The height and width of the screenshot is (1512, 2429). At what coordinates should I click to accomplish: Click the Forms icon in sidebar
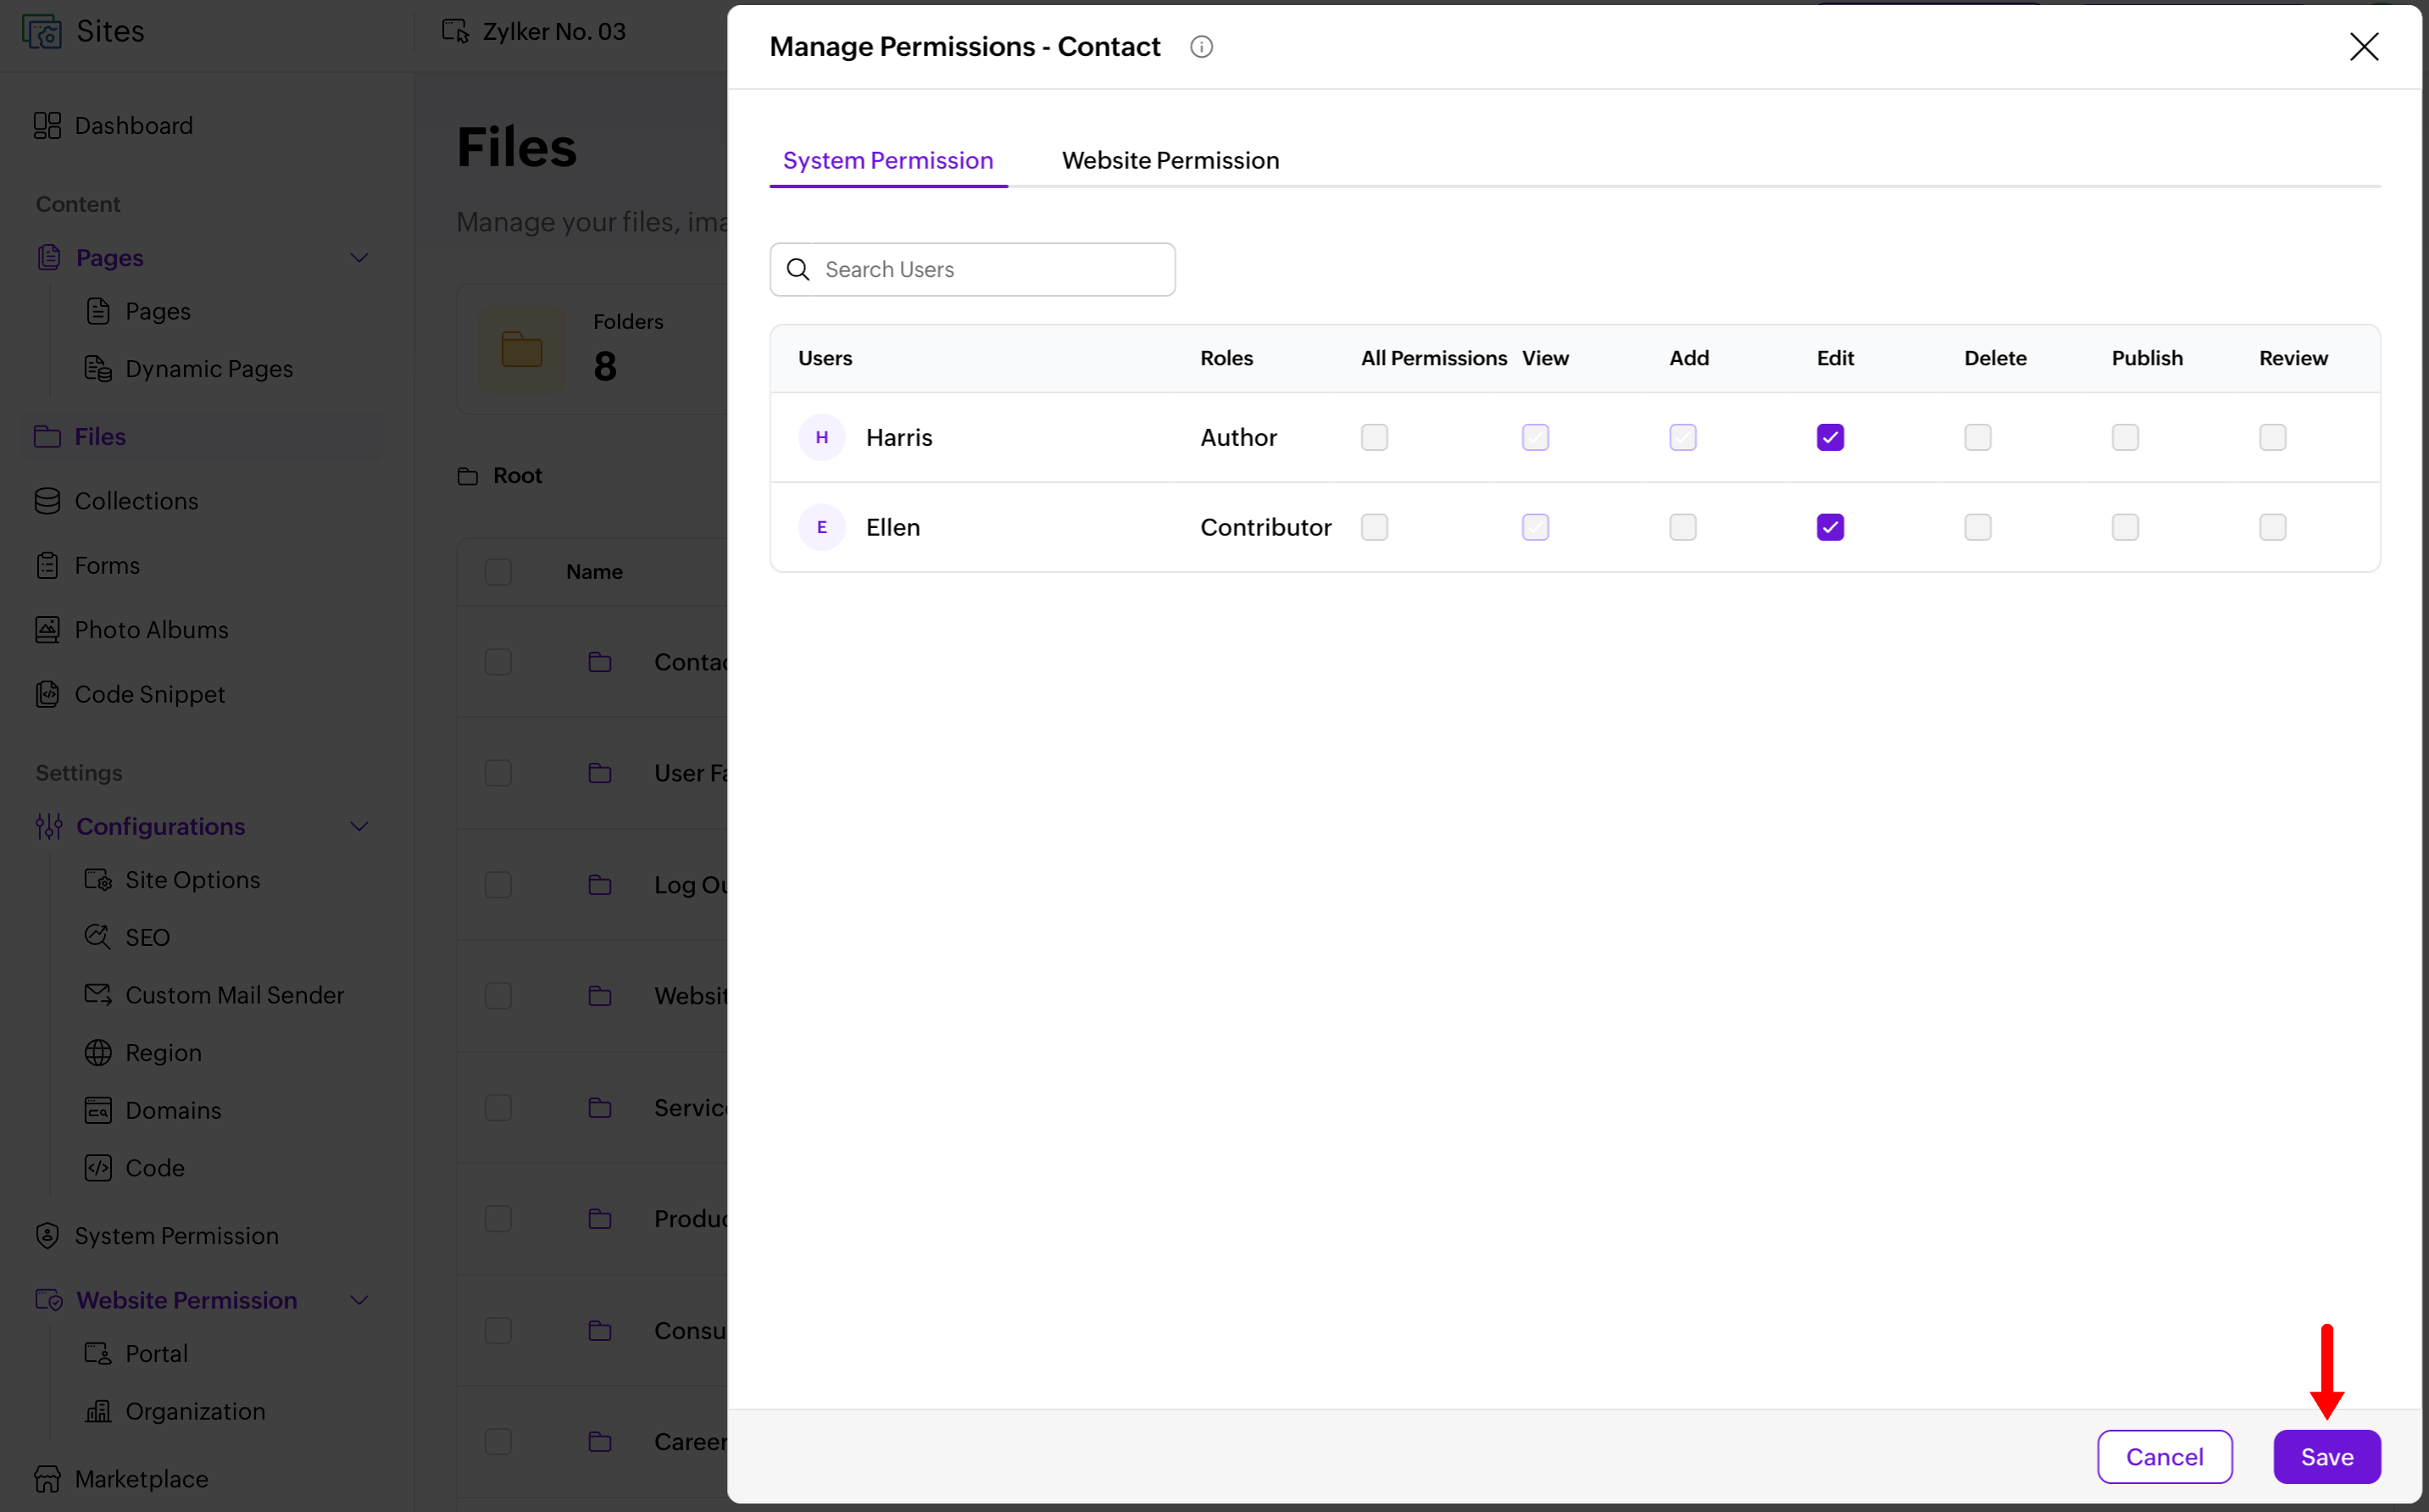coord(47,565)
